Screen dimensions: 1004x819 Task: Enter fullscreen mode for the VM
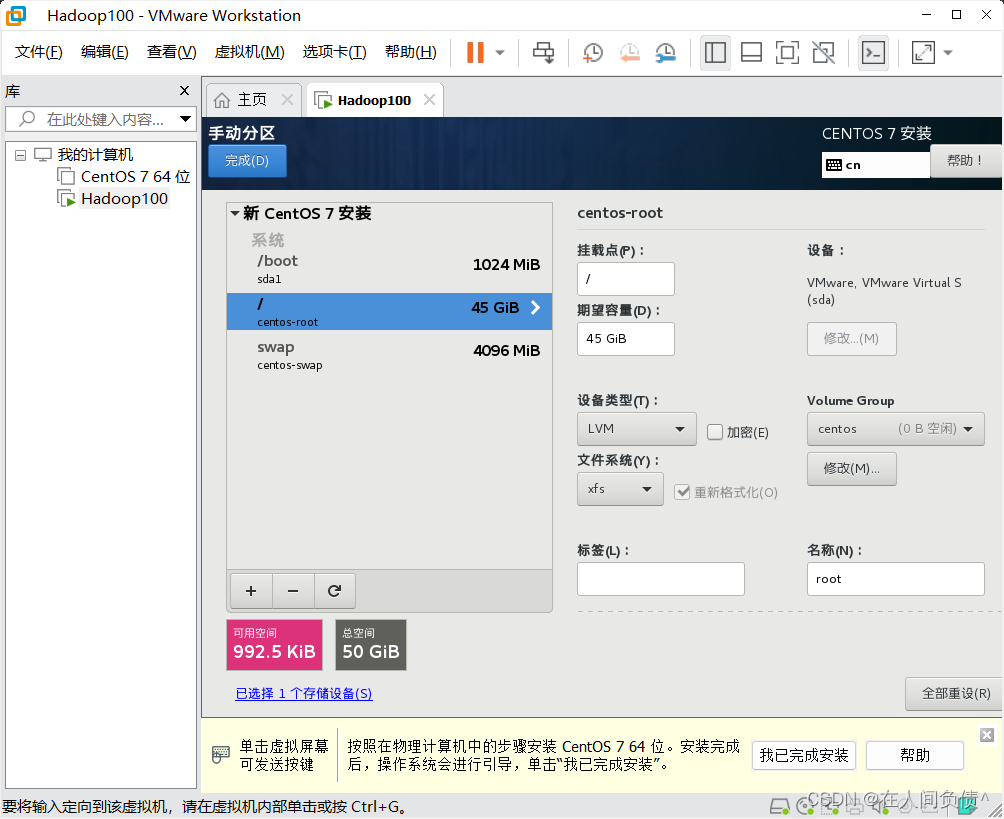pyautogui.click(x=786, y=52)
